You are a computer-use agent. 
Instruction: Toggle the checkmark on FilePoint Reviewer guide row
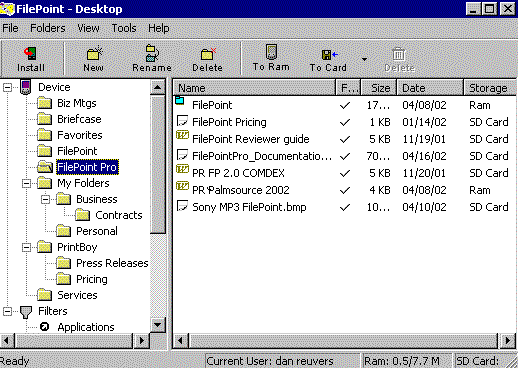point(345,139)
